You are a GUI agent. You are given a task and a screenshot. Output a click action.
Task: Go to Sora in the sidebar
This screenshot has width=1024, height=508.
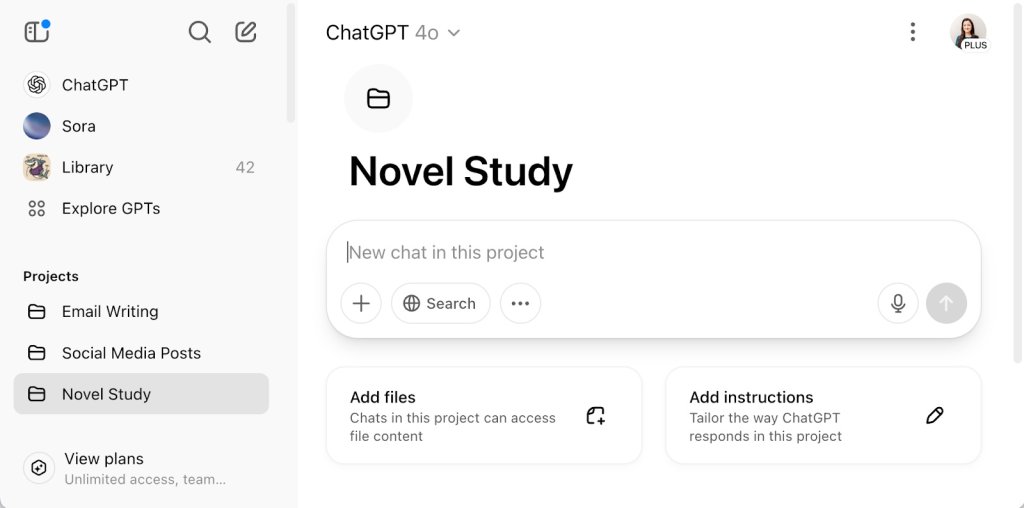78,126
